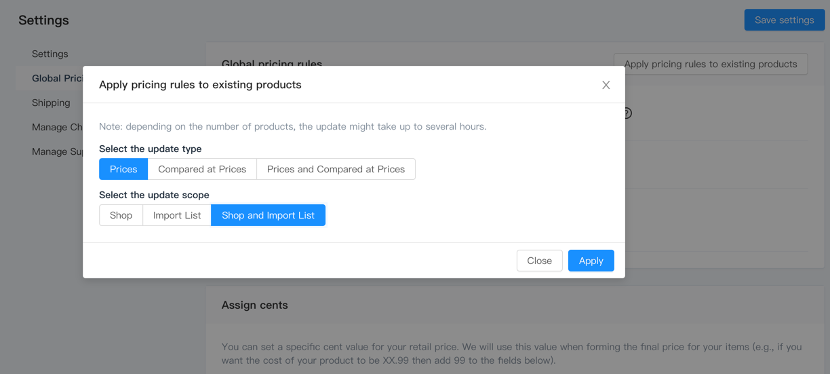Close the dialog with the X icon
Screen dimensions: 830x374
click(x=606, y=85)
